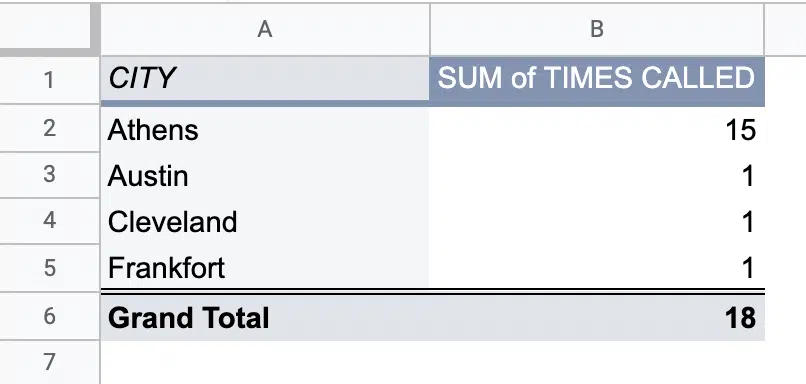Select column A header
Viewport: 806px width, 384px height.
pyautogui.click(x=265, y=29)
